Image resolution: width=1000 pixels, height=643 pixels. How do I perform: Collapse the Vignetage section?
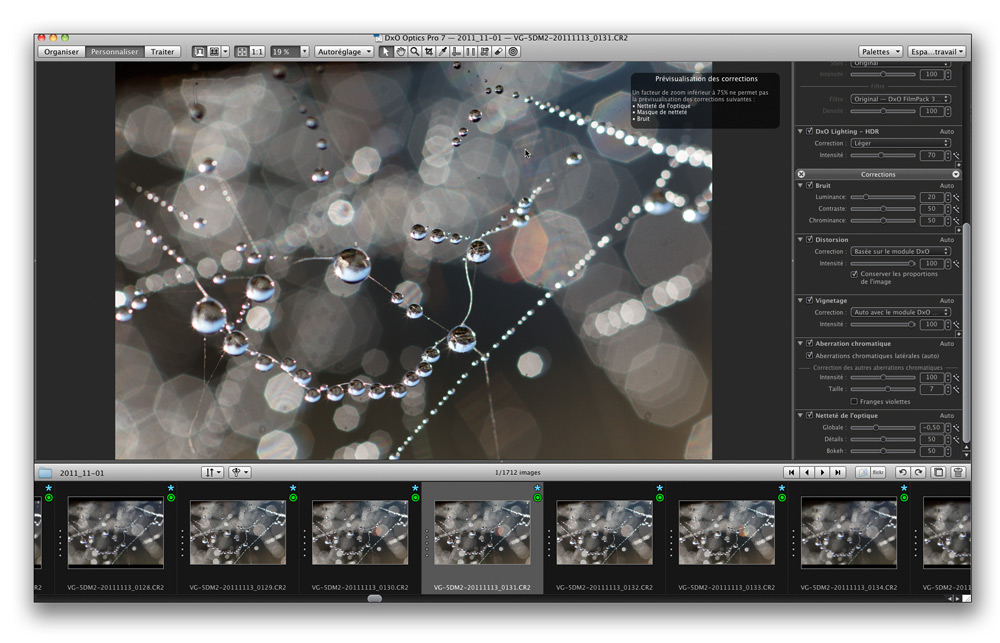point(800,300)
